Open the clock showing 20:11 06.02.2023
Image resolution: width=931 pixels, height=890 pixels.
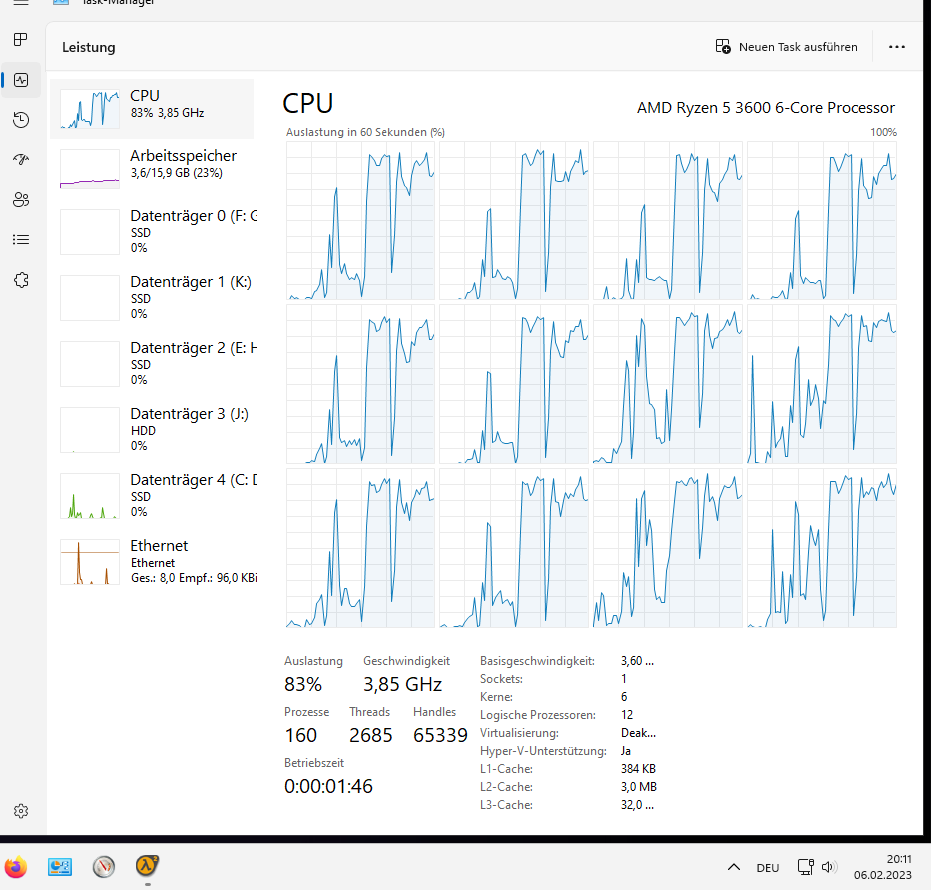[x=882, y=867]
